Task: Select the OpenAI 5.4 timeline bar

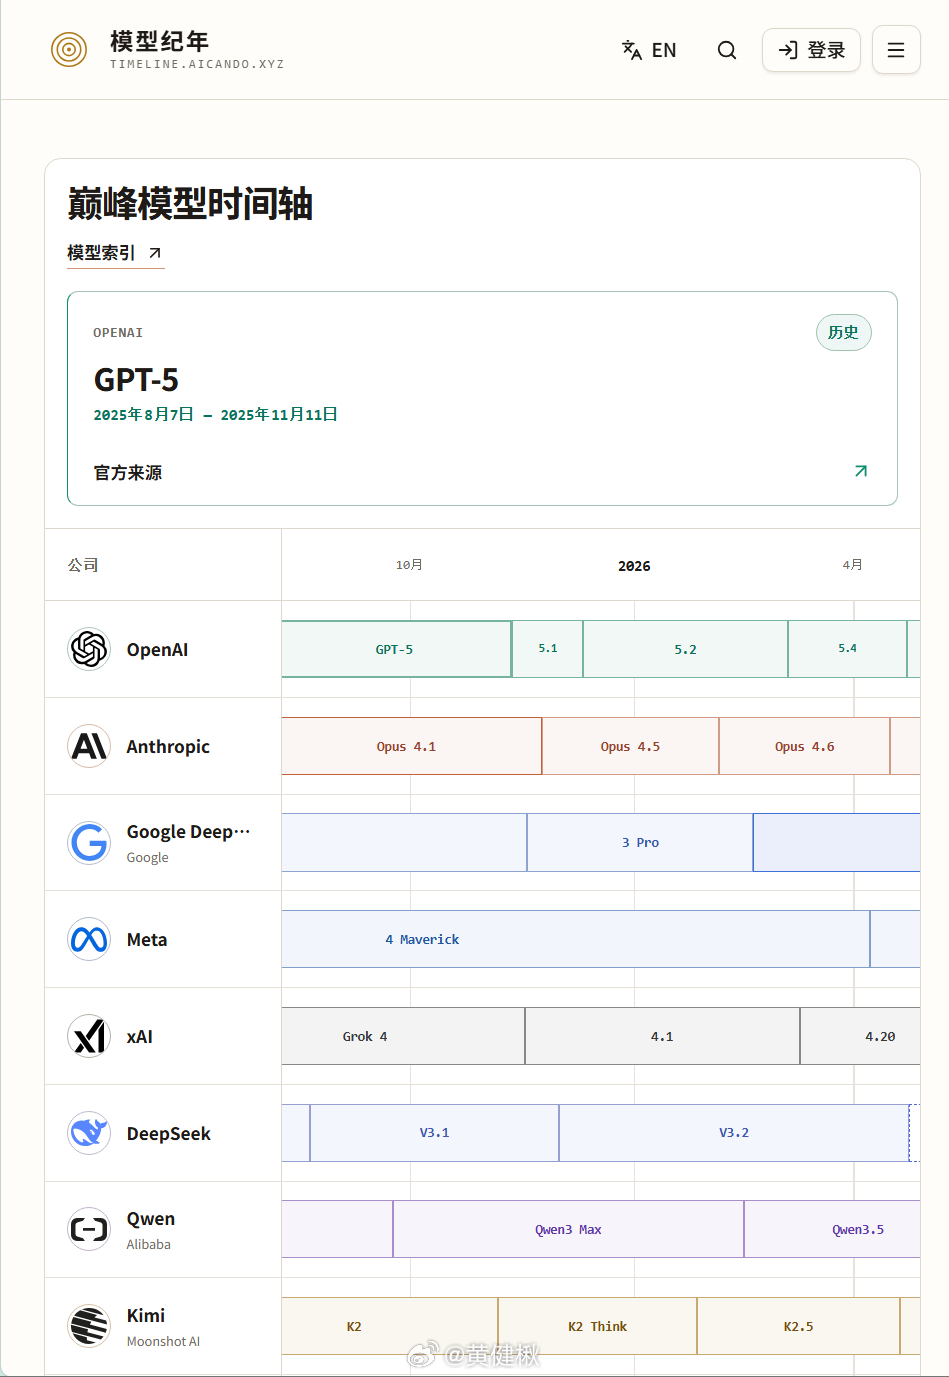Action: click(x=847, y=649)
